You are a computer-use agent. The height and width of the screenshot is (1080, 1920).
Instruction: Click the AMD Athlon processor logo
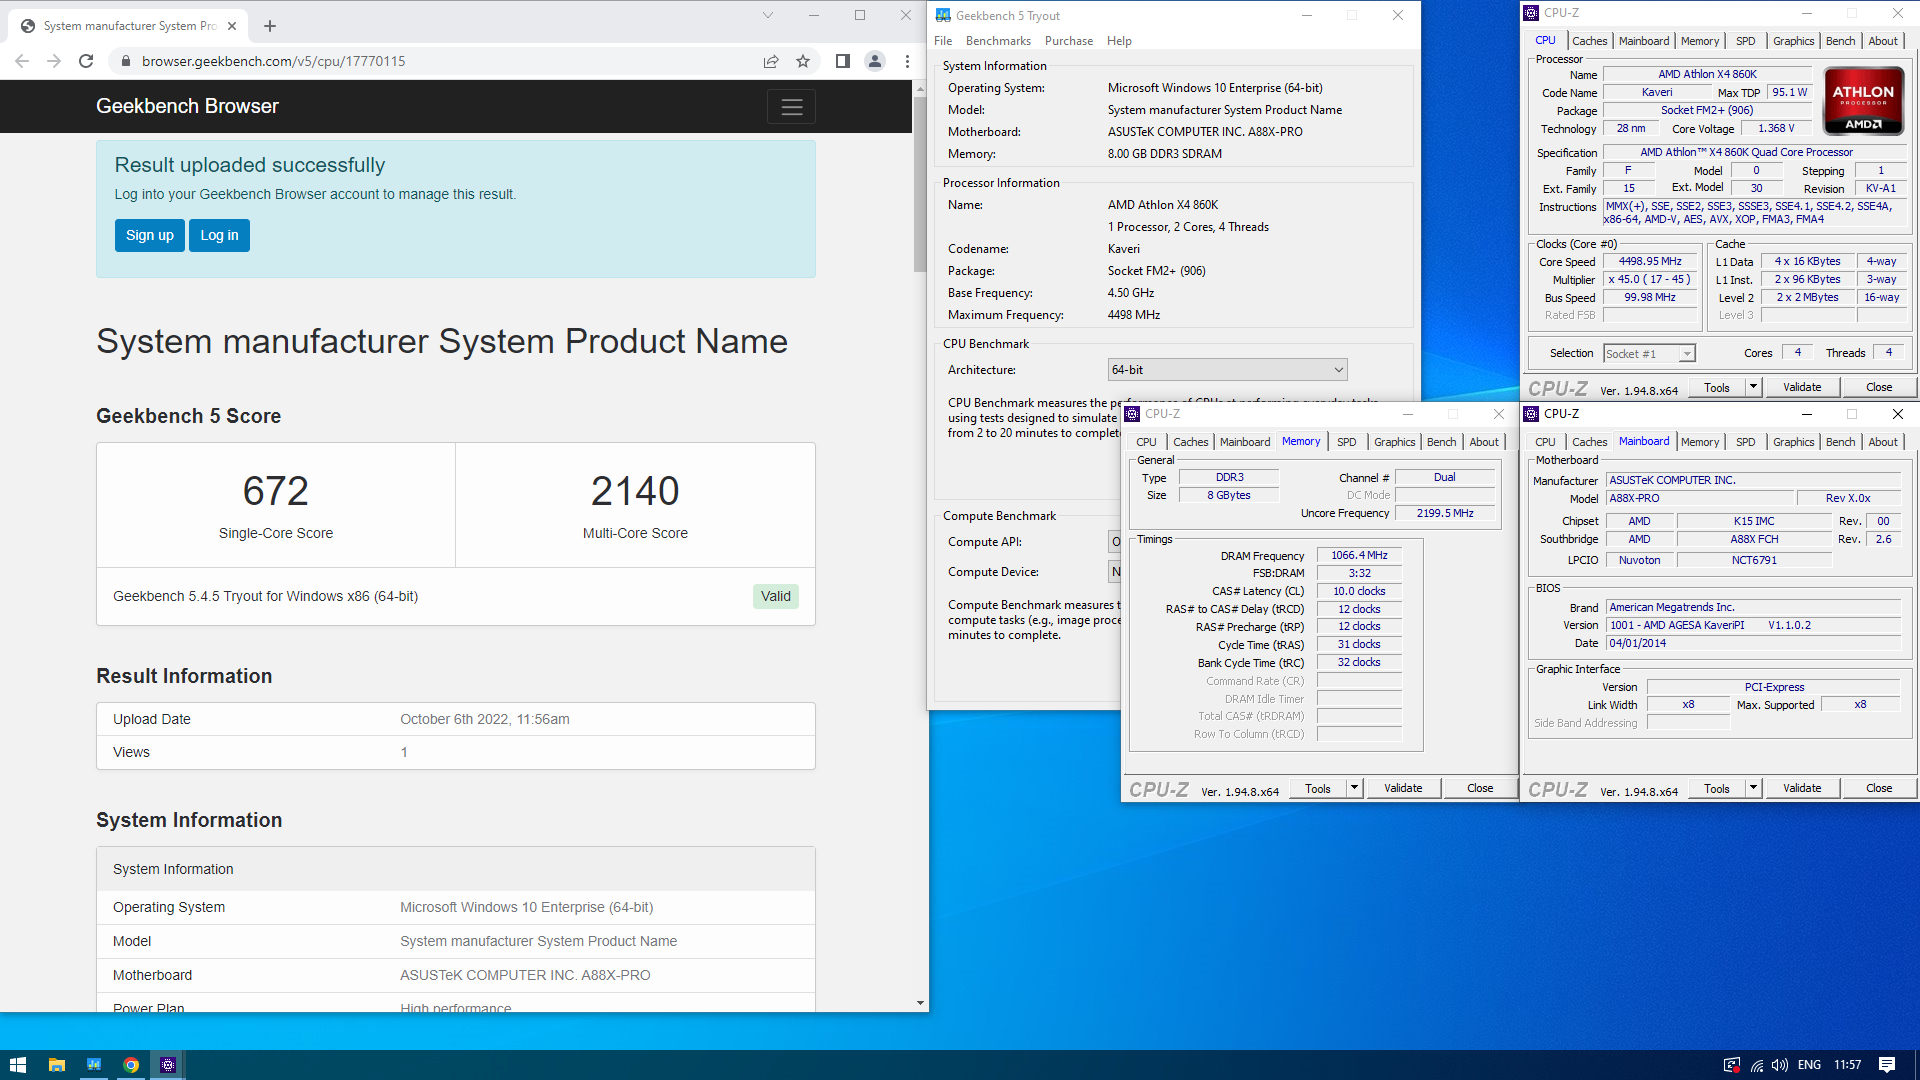1863,101
